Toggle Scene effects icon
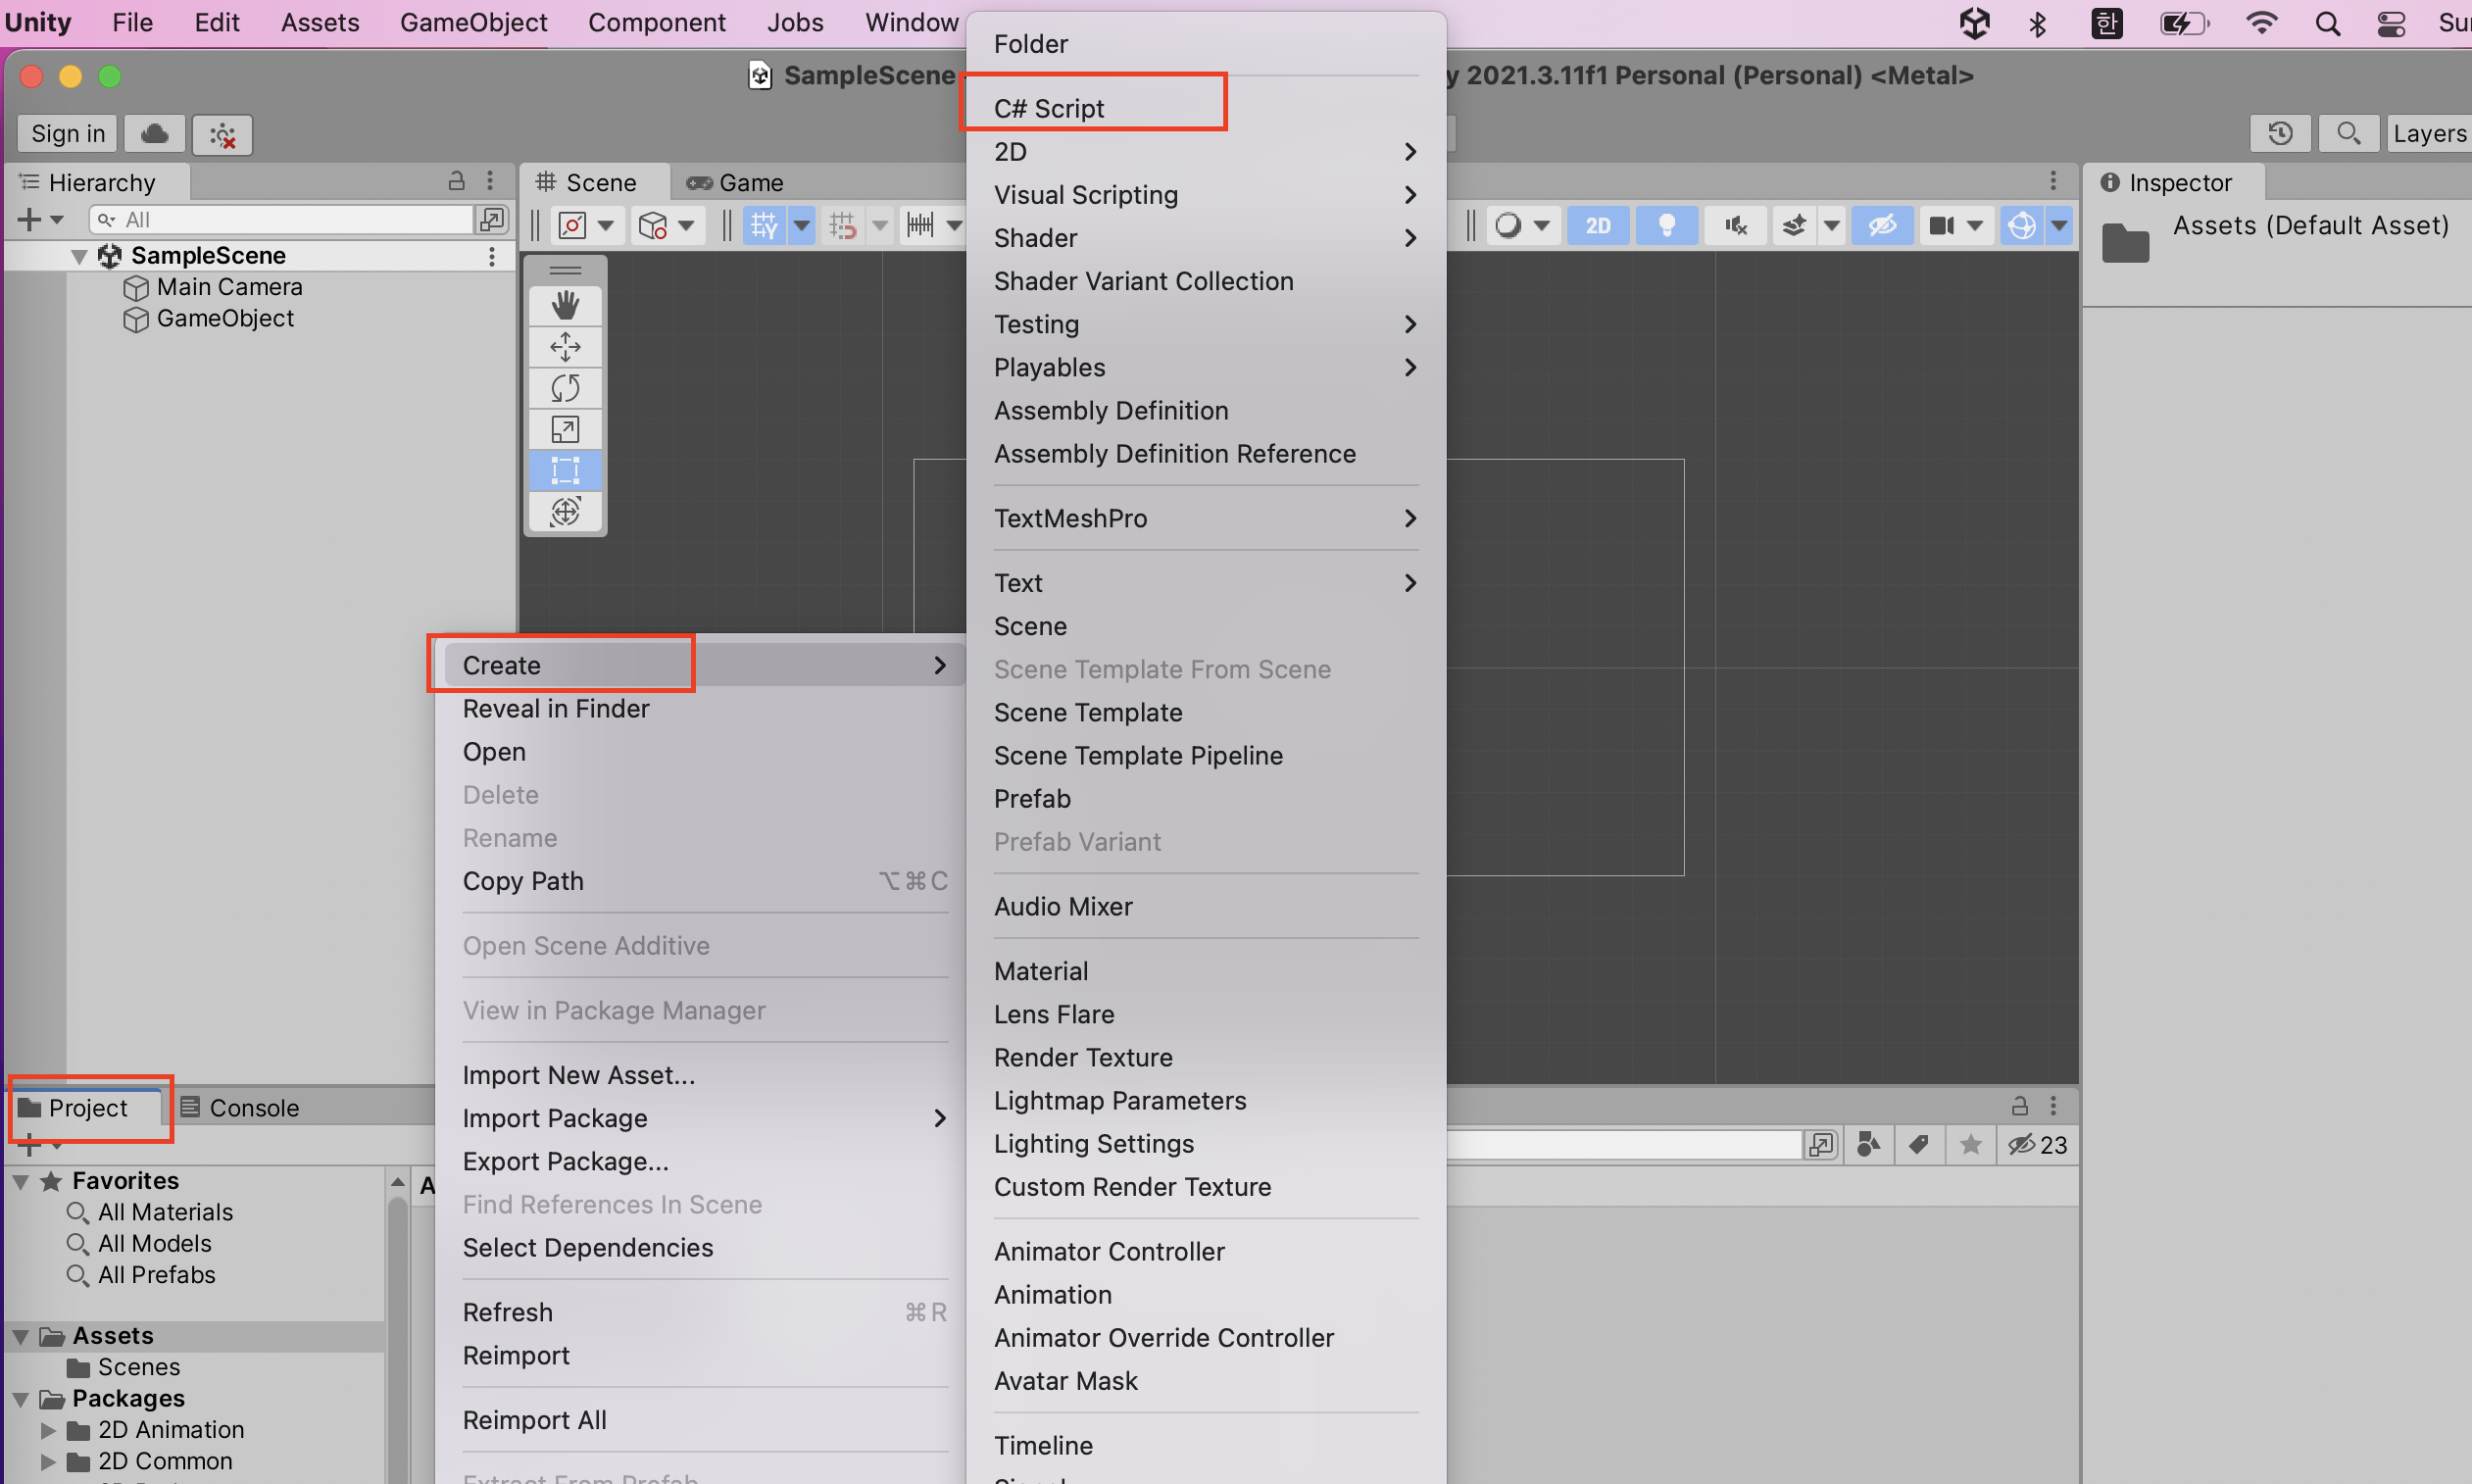 [x=1795, y=225]
